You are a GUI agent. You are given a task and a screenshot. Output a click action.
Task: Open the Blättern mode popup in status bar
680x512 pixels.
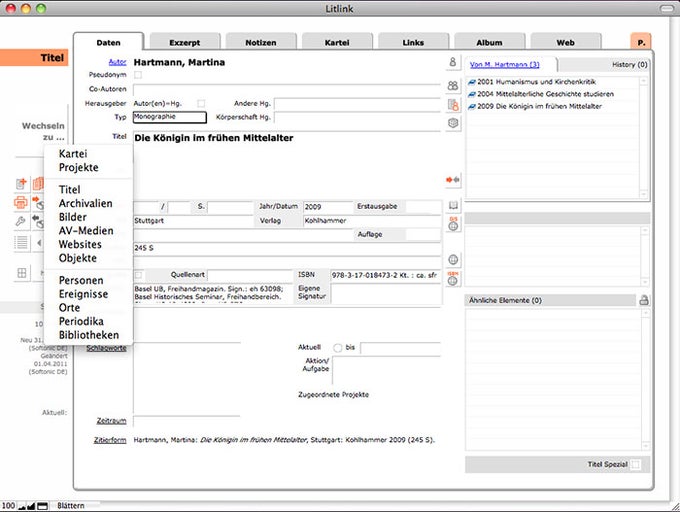point(71,506)
